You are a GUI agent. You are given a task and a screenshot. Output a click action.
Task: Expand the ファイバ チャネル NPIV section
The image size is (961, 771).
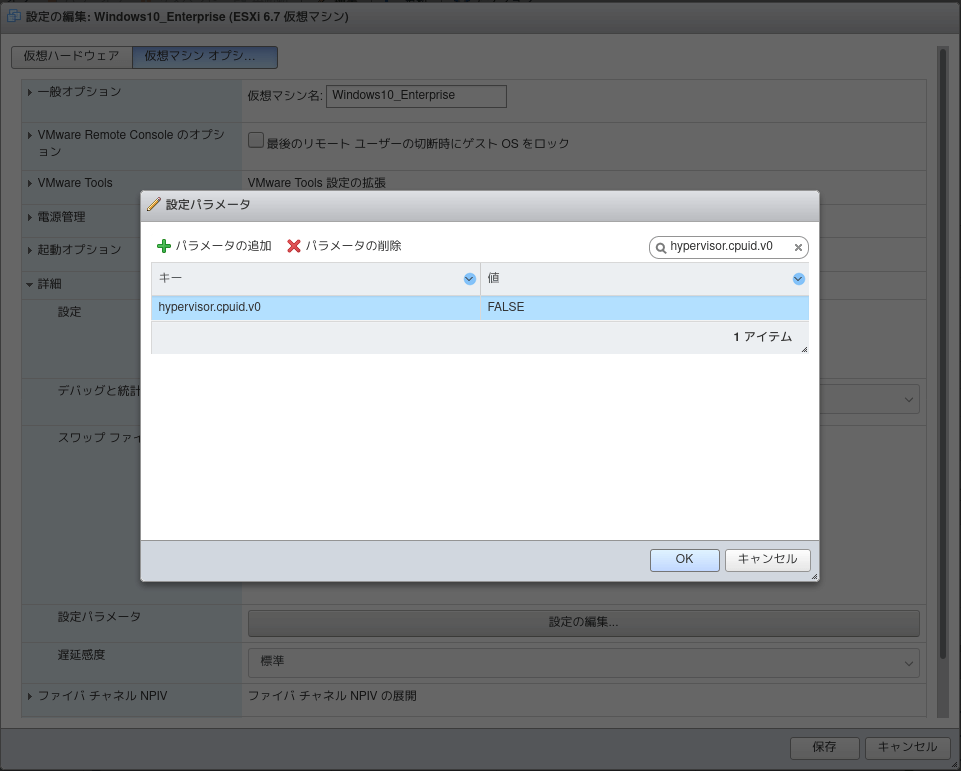pos(29,696)
